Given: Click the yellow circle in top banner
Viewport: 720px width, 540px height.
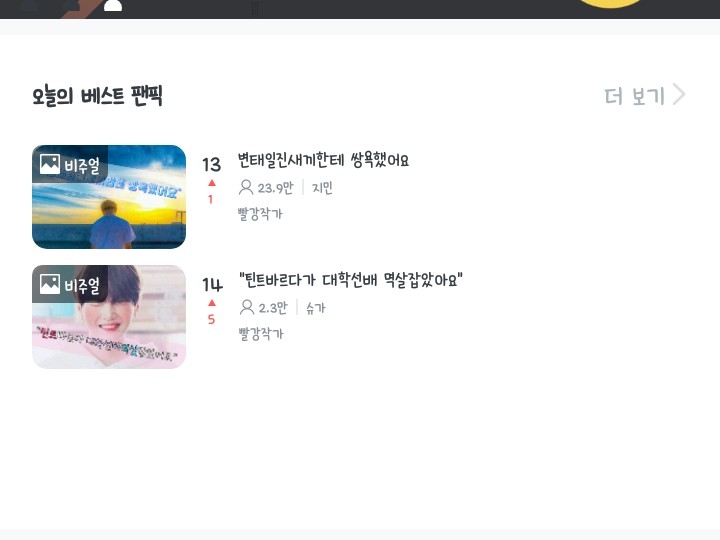Looking at the screenshot, I should [x=611, y=4].
